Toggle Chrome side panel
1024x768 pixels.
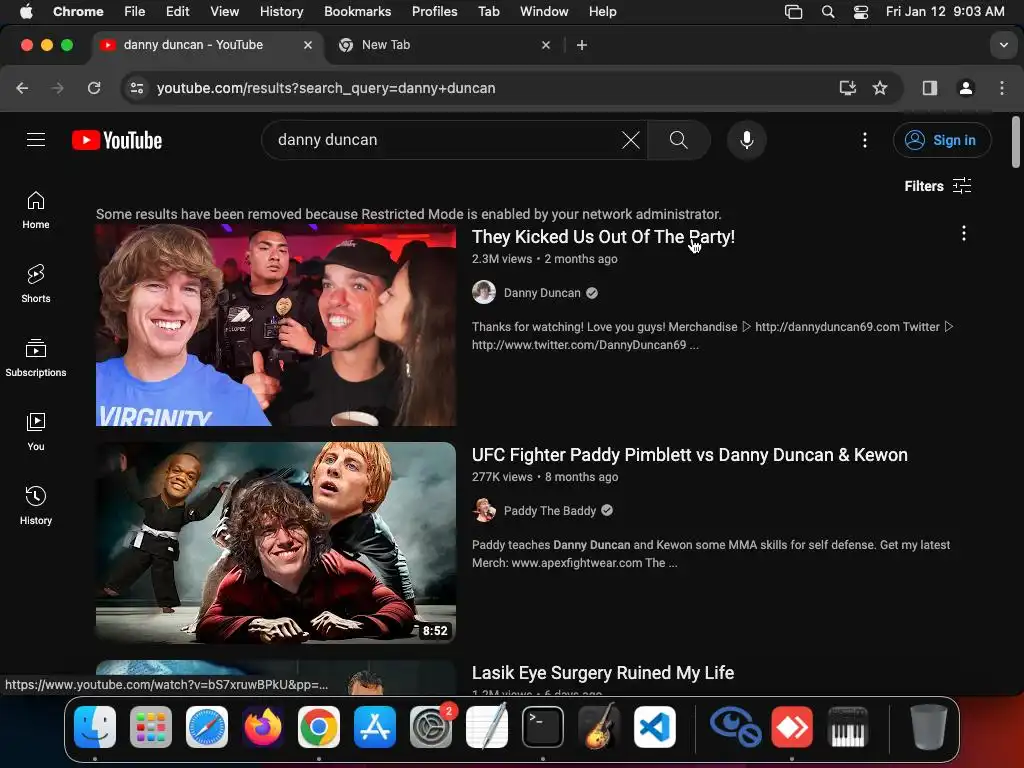pos(930,88)
